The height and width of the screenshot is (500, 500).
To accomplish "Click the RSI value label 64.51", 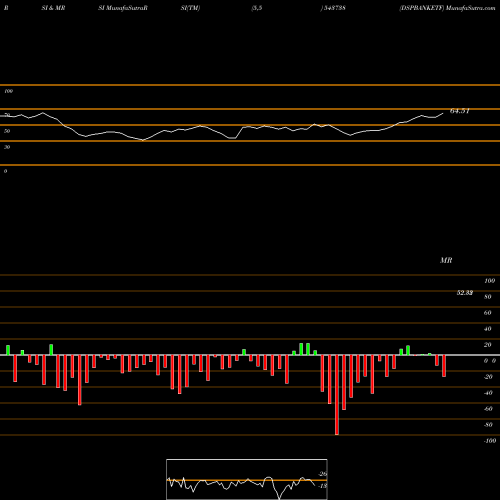I will pos(460,111).
